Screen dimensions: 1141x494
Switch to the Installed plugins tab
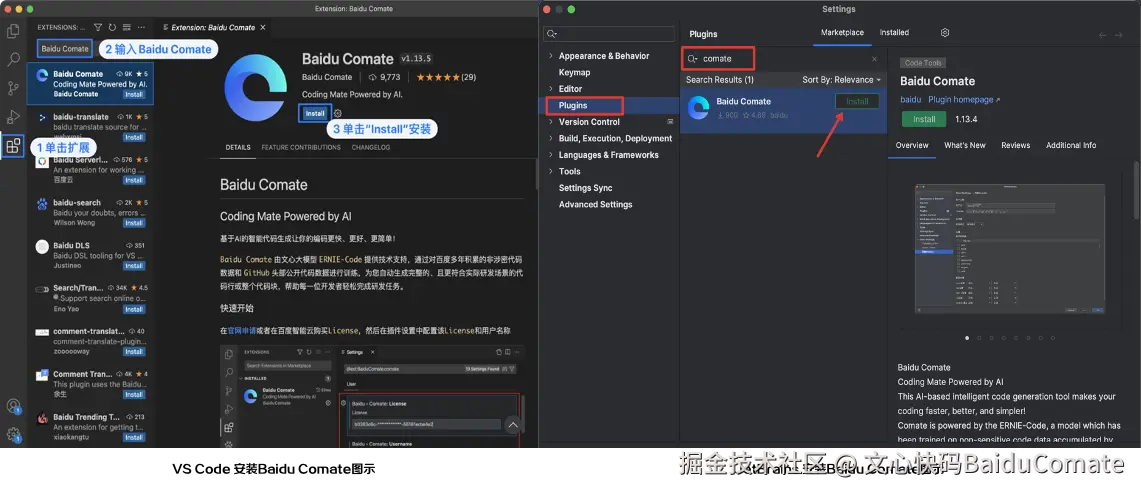click(894, 33)
